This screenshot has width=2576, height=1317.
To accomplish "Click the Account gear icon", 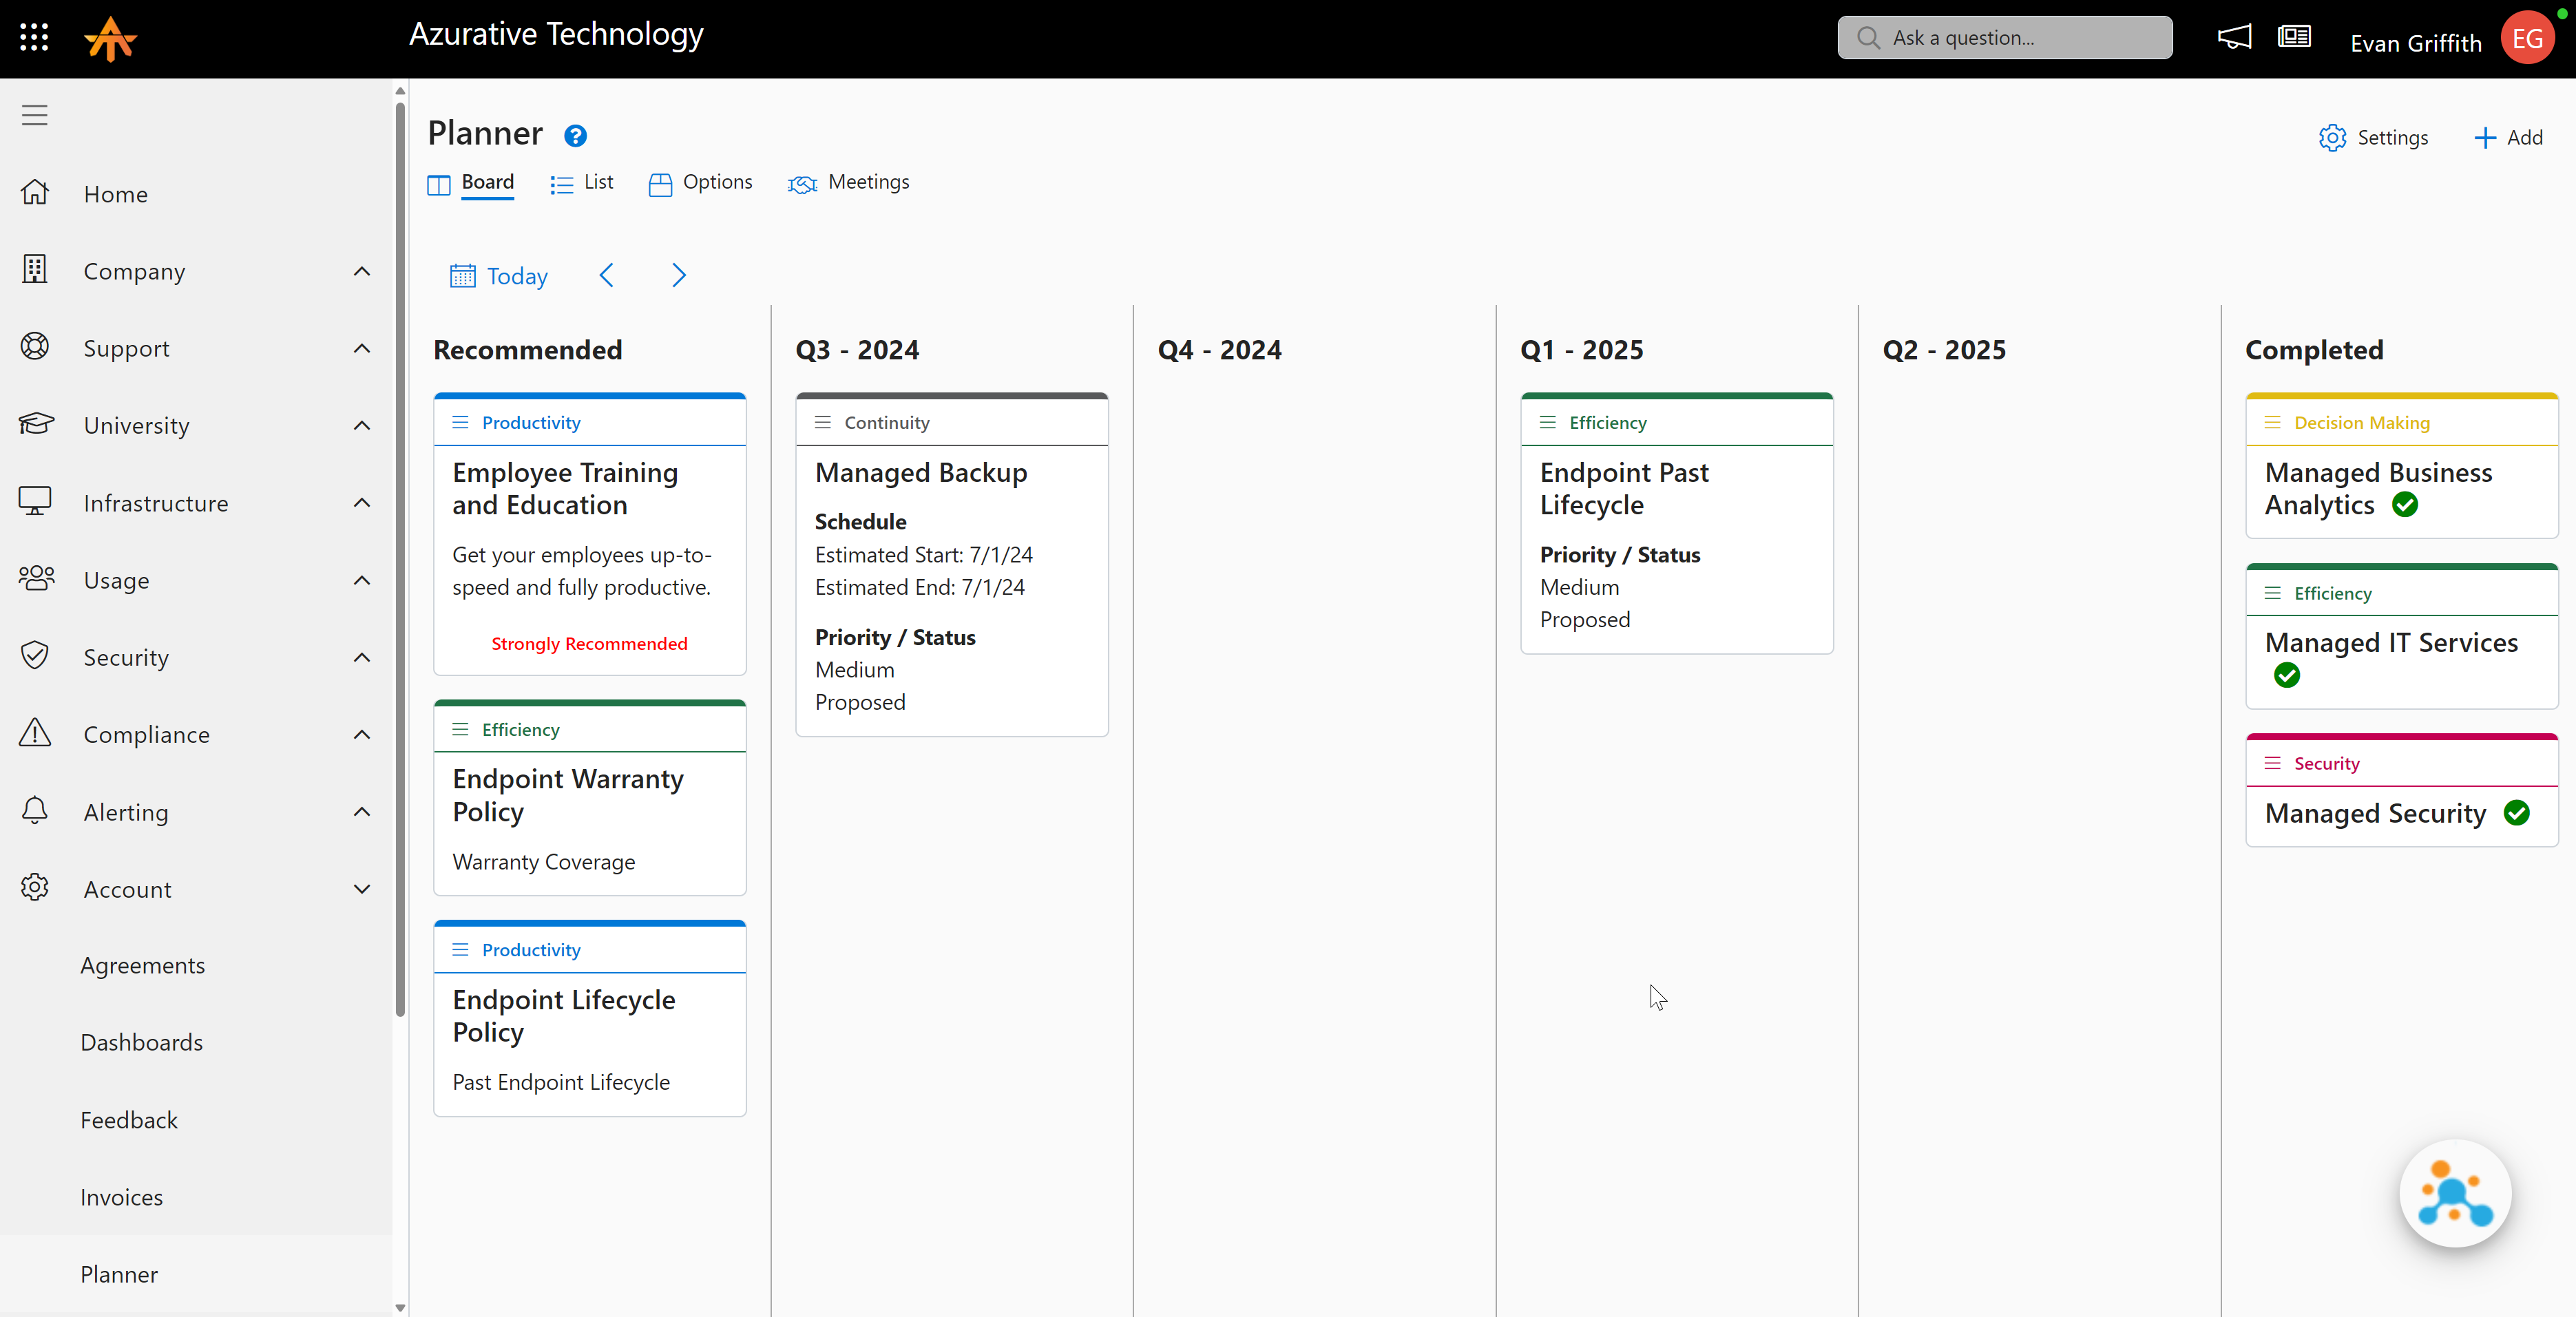I will pyautogui.click(x=35, y=888).
